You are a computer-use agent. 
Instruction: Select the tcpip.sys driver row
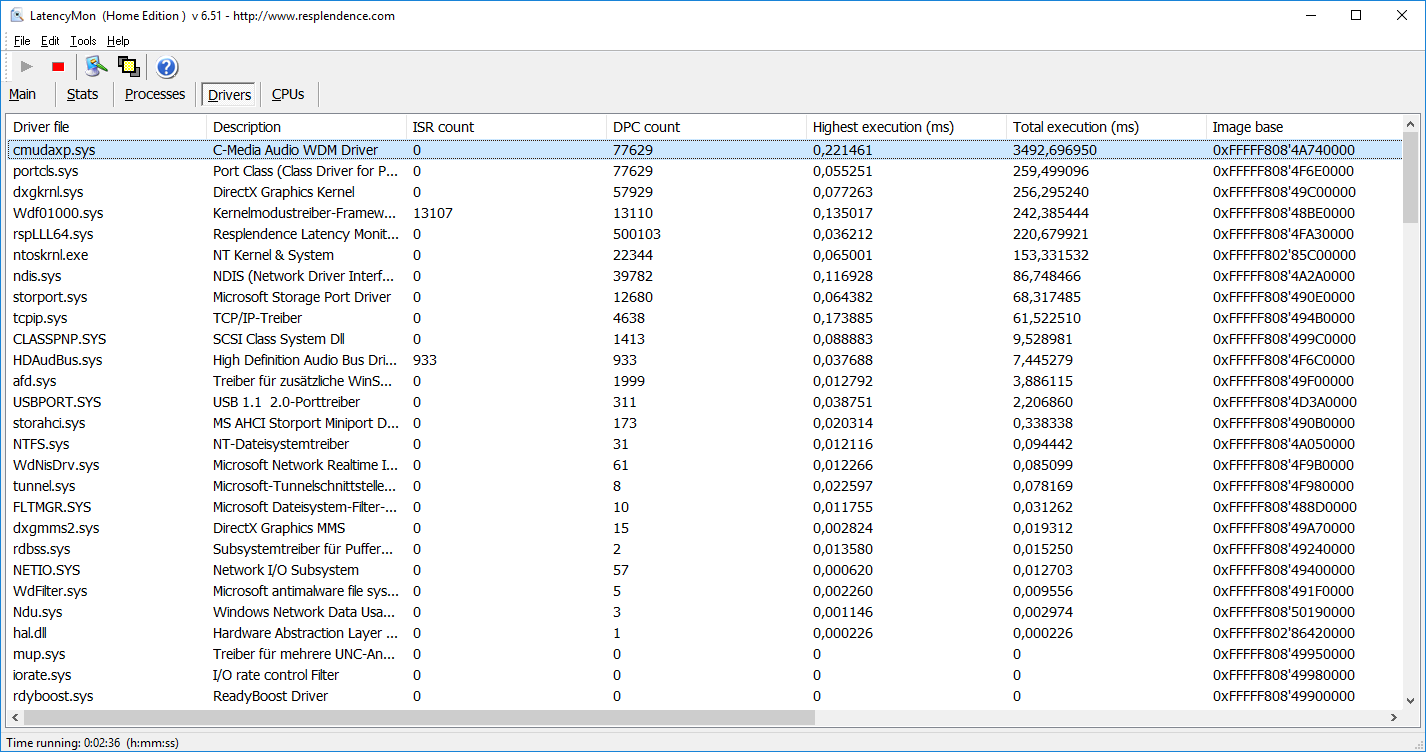[704, 318]
